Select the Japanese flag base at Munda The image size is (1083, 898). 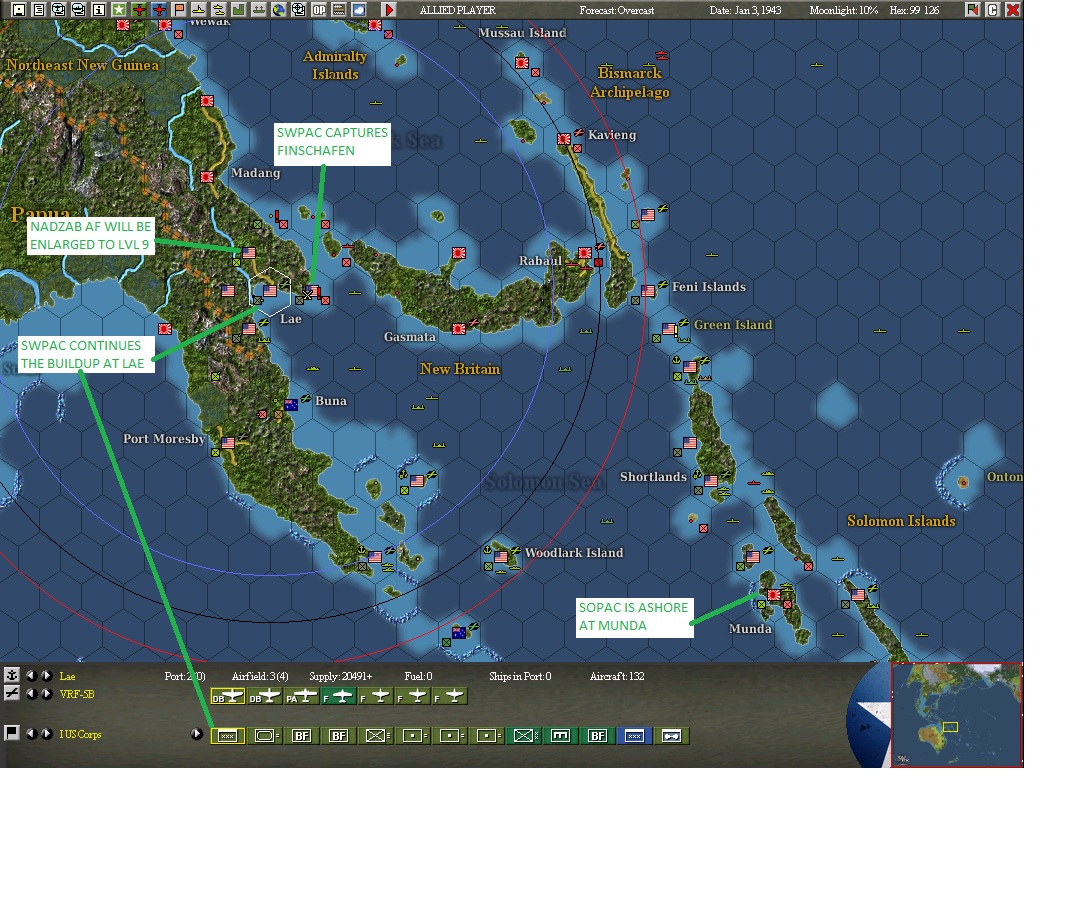coord(774,594)
